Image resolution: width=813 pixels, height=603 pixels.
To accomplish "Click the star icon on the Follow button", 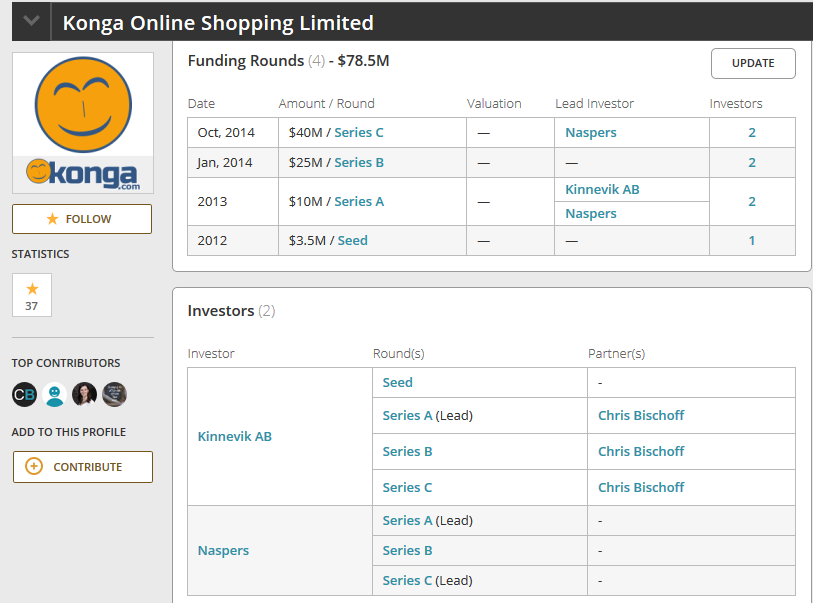I will coord(52,219).
